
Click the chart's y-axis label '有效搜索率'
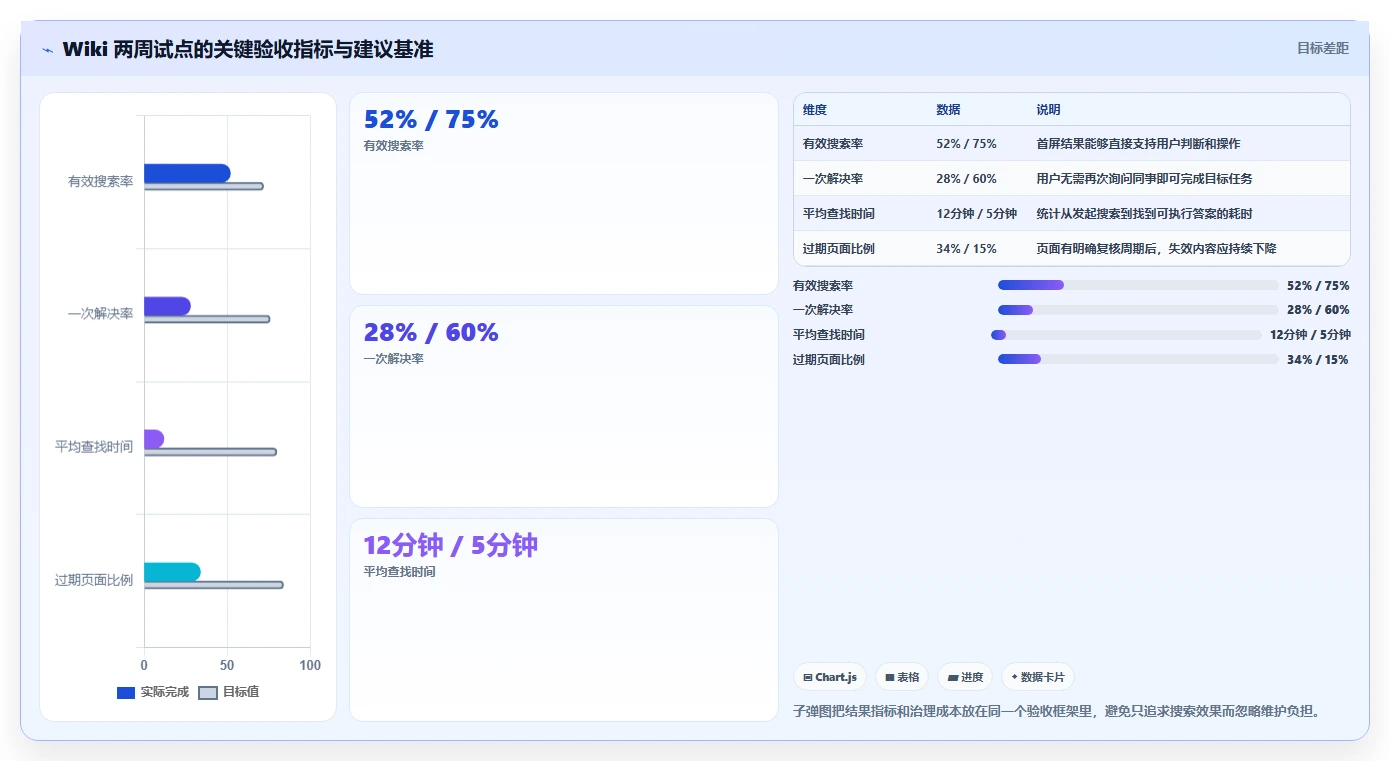(100, 182)
